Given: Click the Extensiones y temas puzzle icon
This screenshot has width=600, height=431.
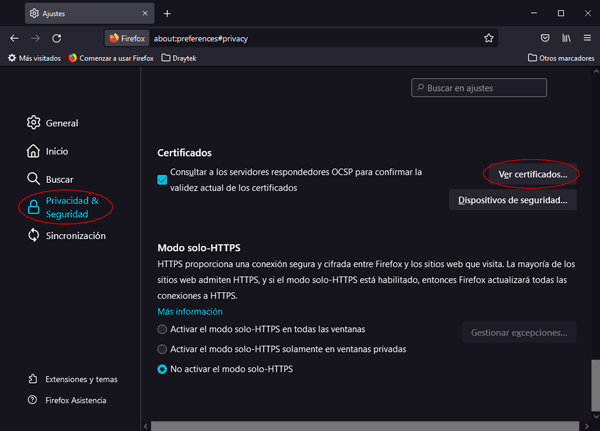Looking at the screenshot, I should click(x=33, y=379).
